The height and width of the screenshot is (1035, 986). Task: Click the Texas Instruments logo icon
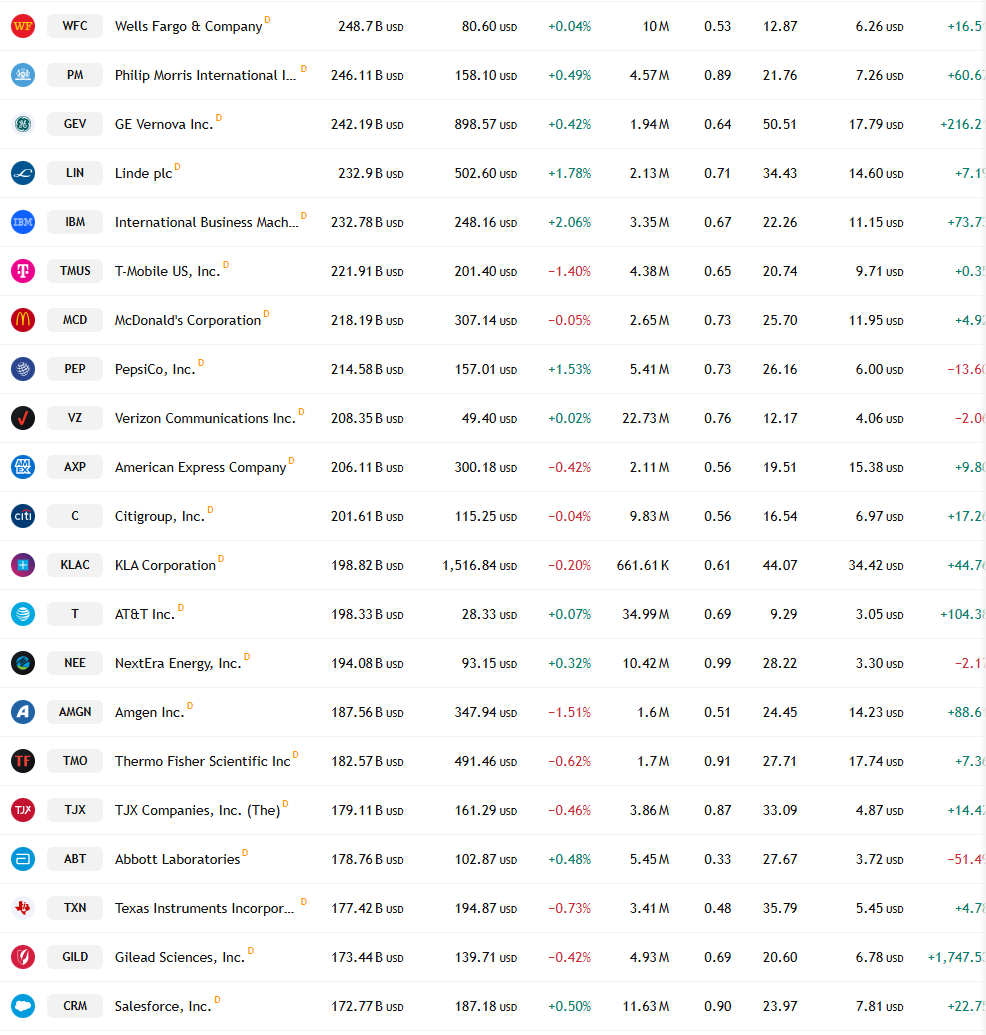click(x=23, y=908)
